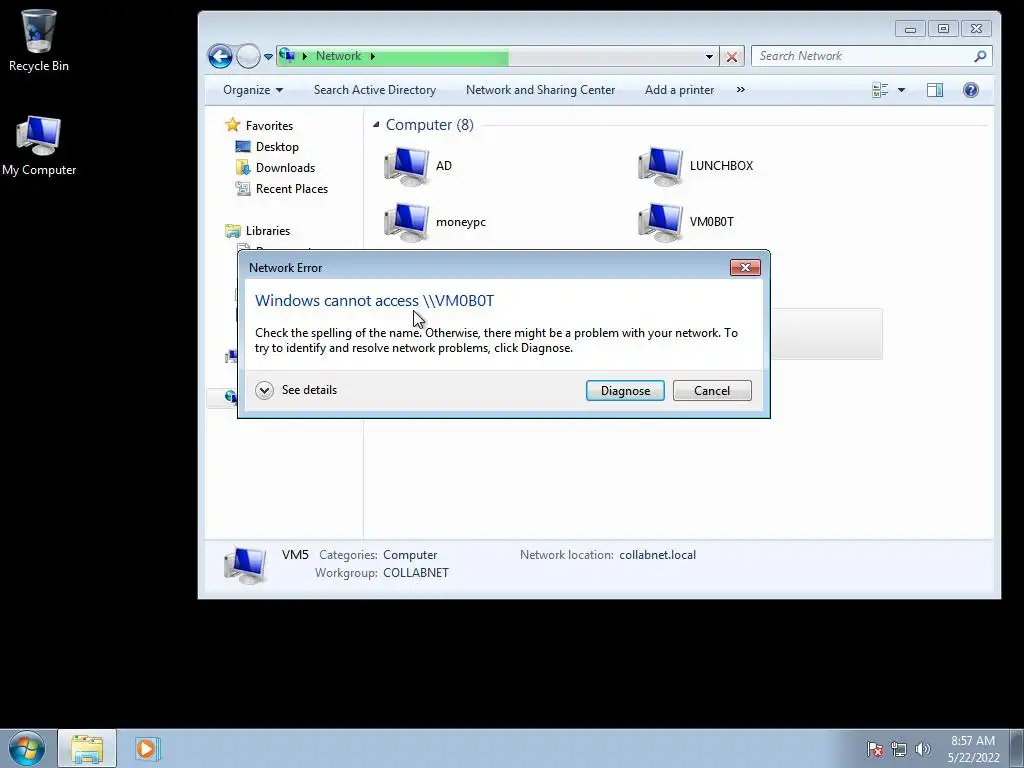The image size is (1024, 768).
Task: Expand arrow after Network in address bar
Action: [x=372, y=56]
